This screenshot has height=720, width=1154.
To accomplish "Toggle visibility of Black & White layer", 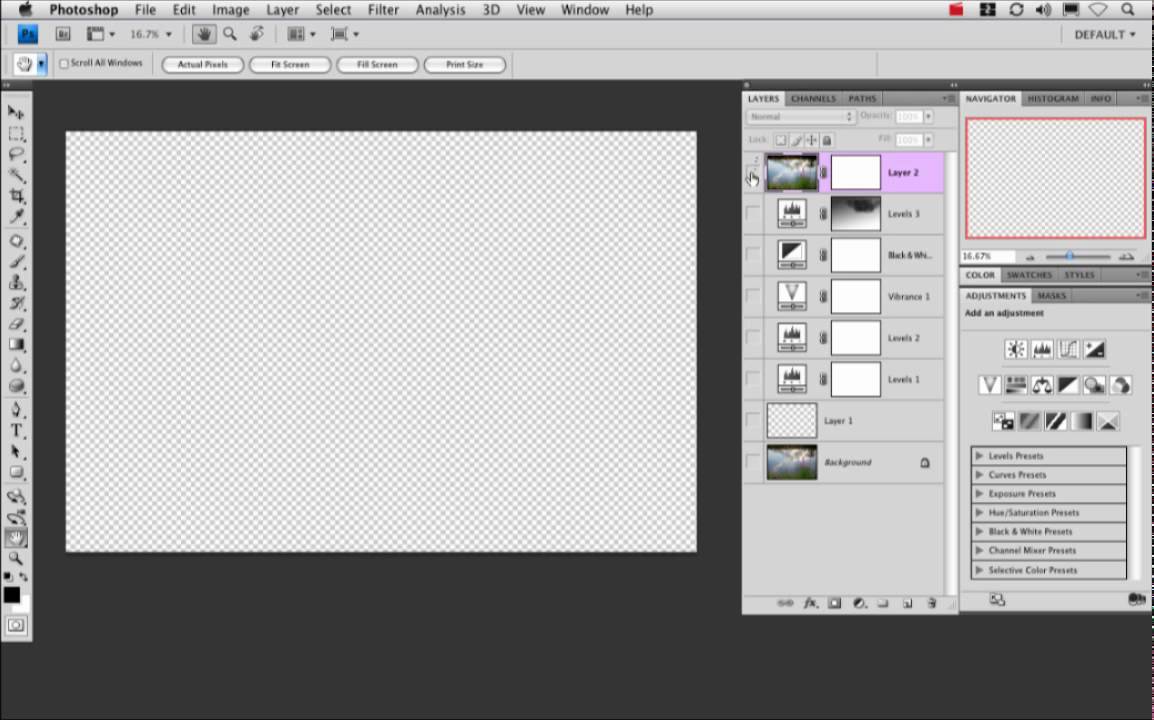I will (x=753, y=255).
